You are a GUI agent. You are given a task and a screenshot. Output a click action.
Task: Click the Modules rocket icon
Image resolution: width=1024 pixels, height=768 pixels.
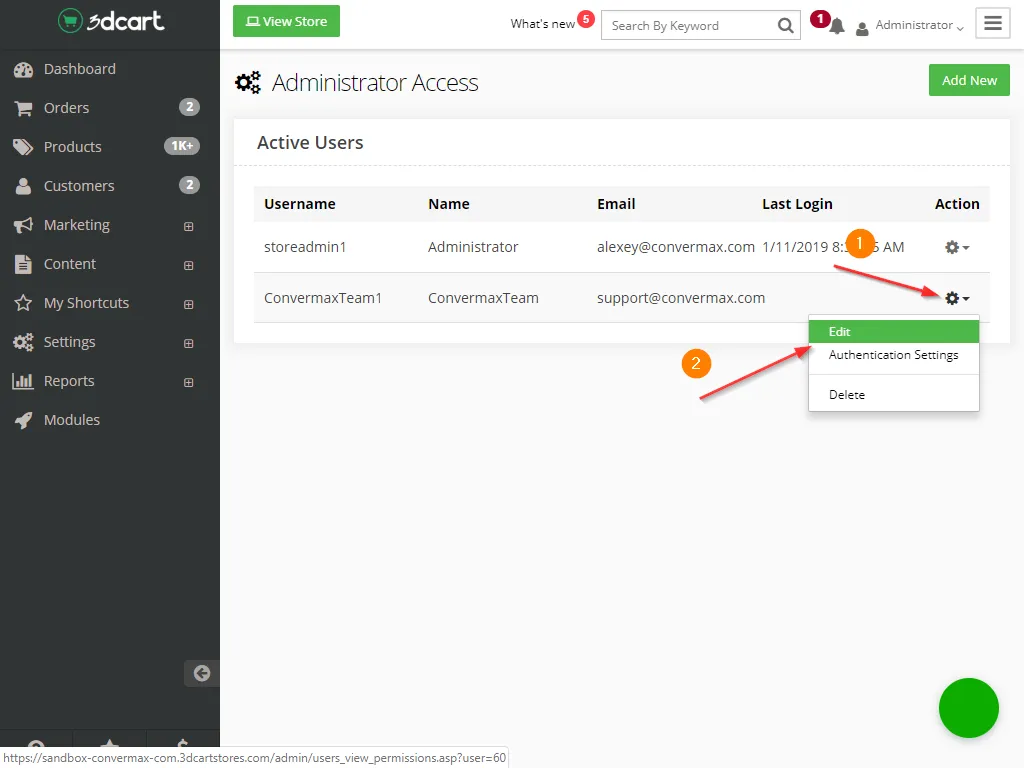[x=23, y=420]
